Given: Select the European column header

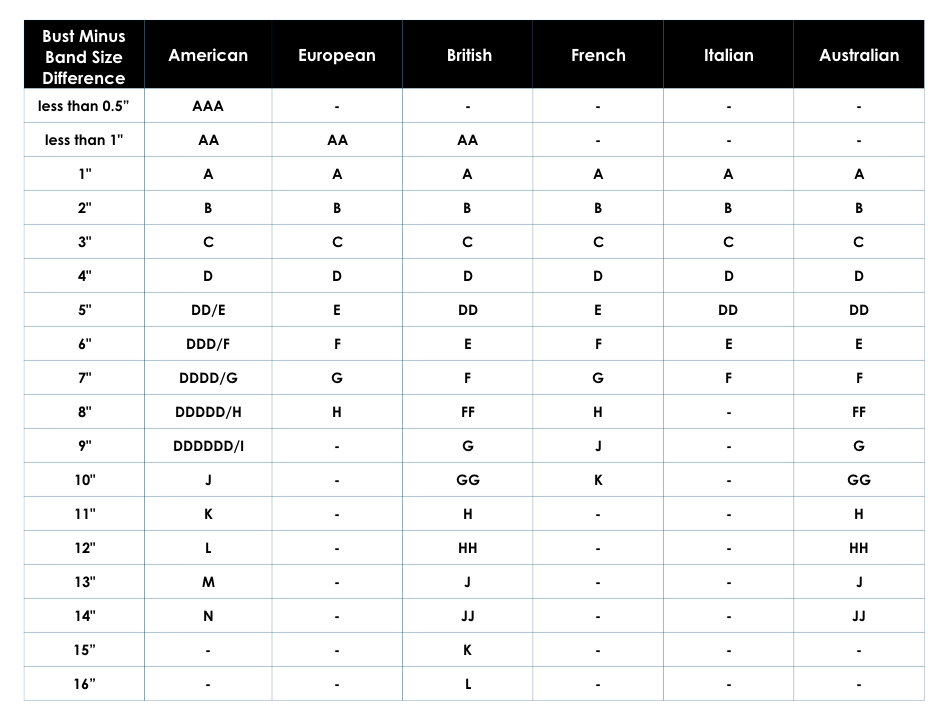Looking at the screenshot, I should [336, 55].
